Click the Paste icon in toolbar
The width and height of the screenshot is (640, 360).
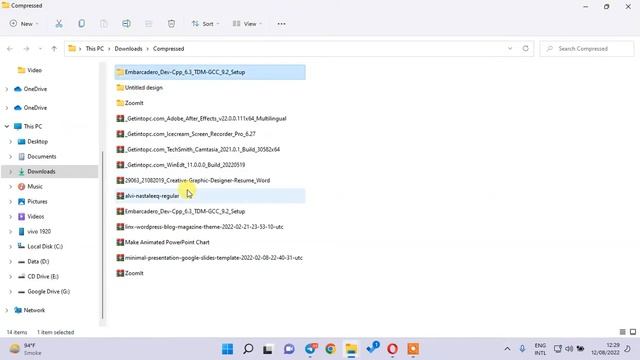(104, 24)
